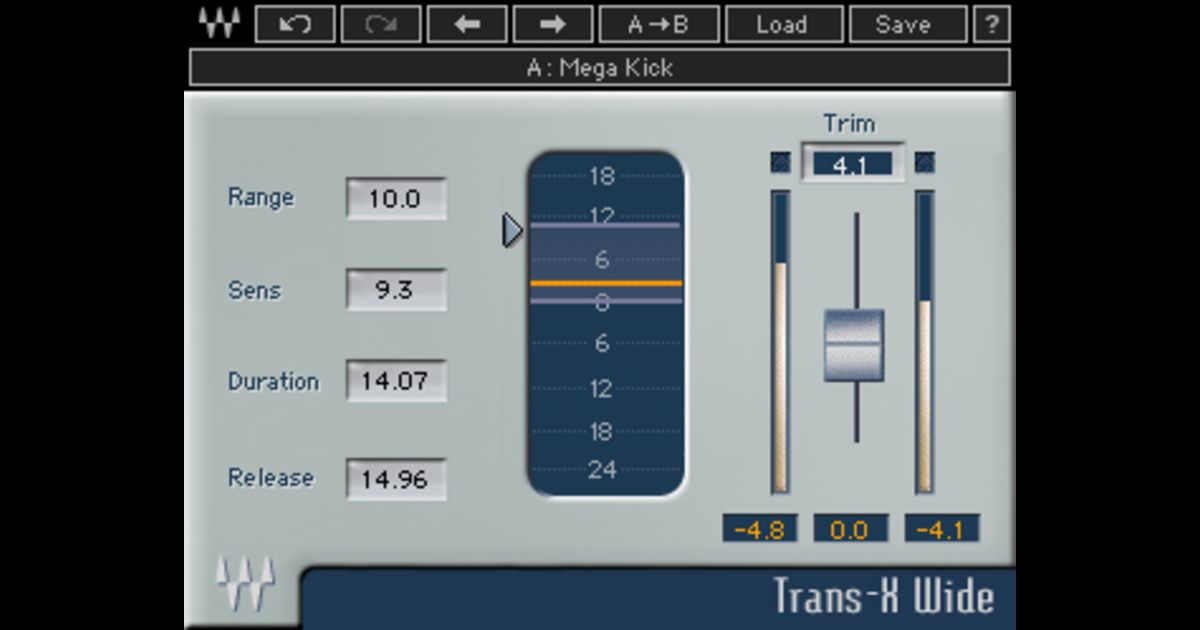Load the previous preset with the left arrow
The width and height of the screenshot is (1200, 630).
click(x=466, y=24)
